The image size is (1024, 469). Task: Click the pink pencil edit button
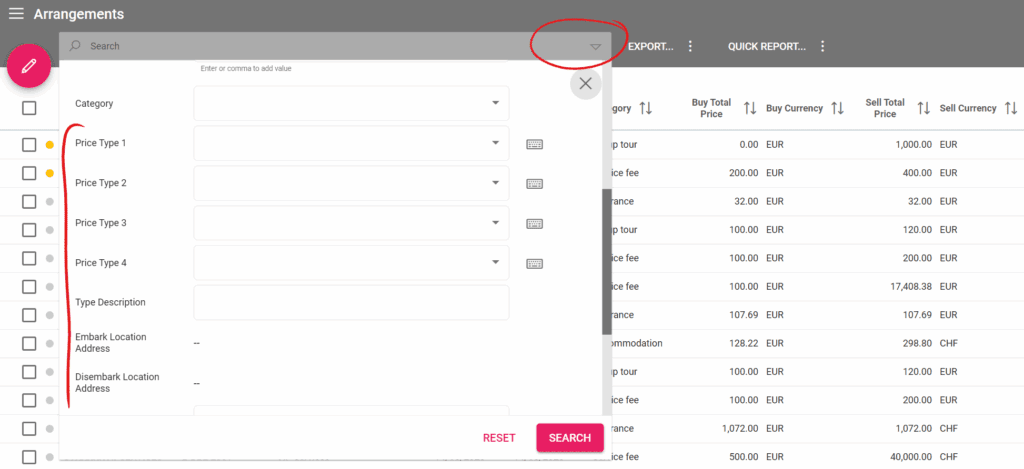pos(29,66)
